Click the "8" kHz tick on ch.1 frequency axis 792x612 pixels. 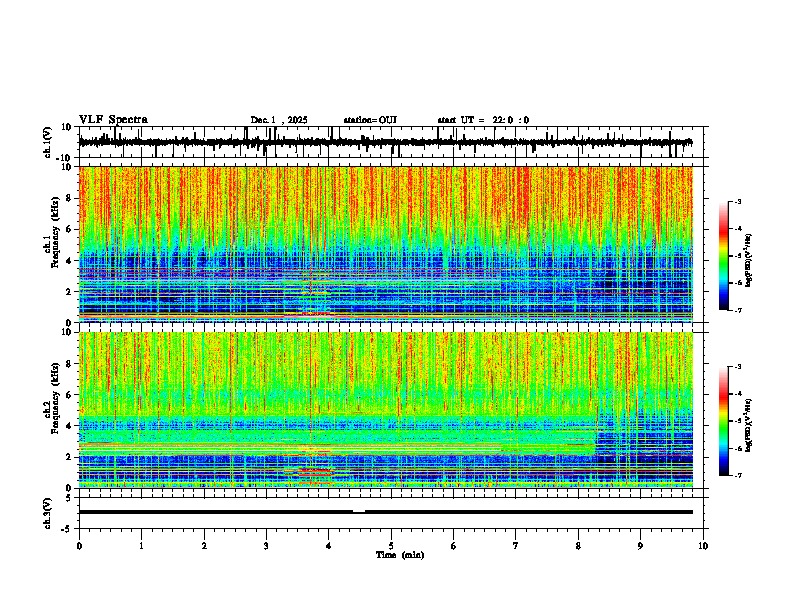click(x=70, y=198)
